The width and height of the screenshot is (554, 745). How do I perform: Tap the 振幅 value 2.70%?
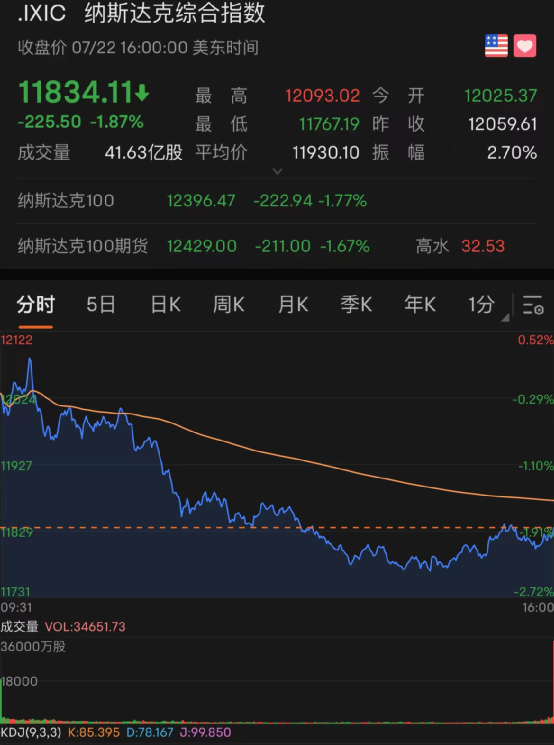[512, 153]
